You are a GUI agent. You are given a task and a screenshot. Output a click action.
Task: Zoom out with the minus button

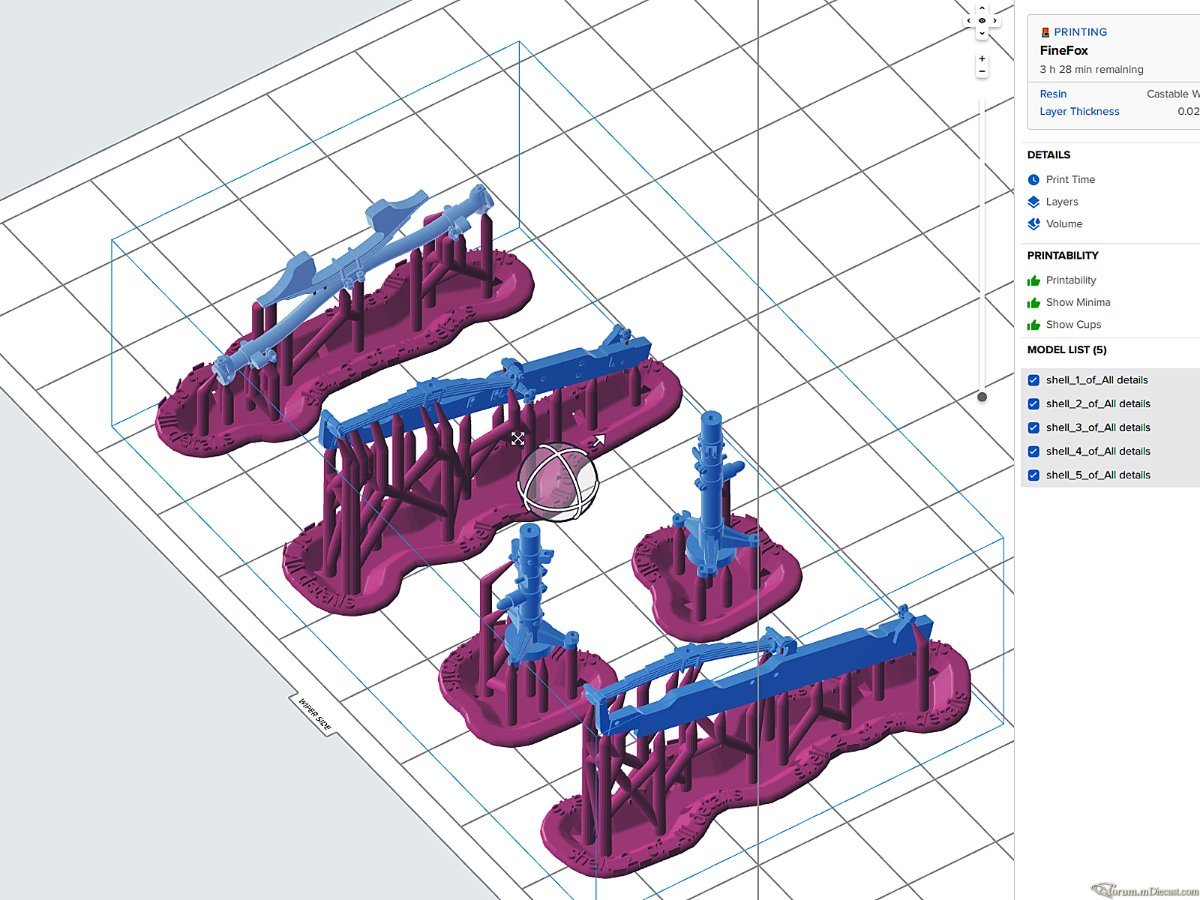982,72
